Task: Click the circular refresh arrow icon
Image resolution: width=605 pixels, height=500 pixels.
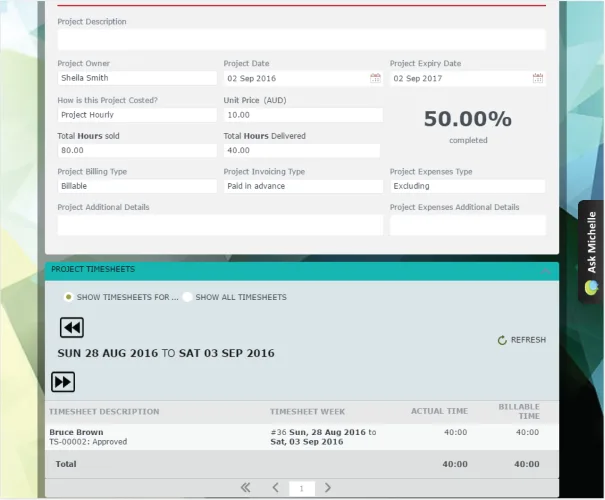Action: [502, 340]
